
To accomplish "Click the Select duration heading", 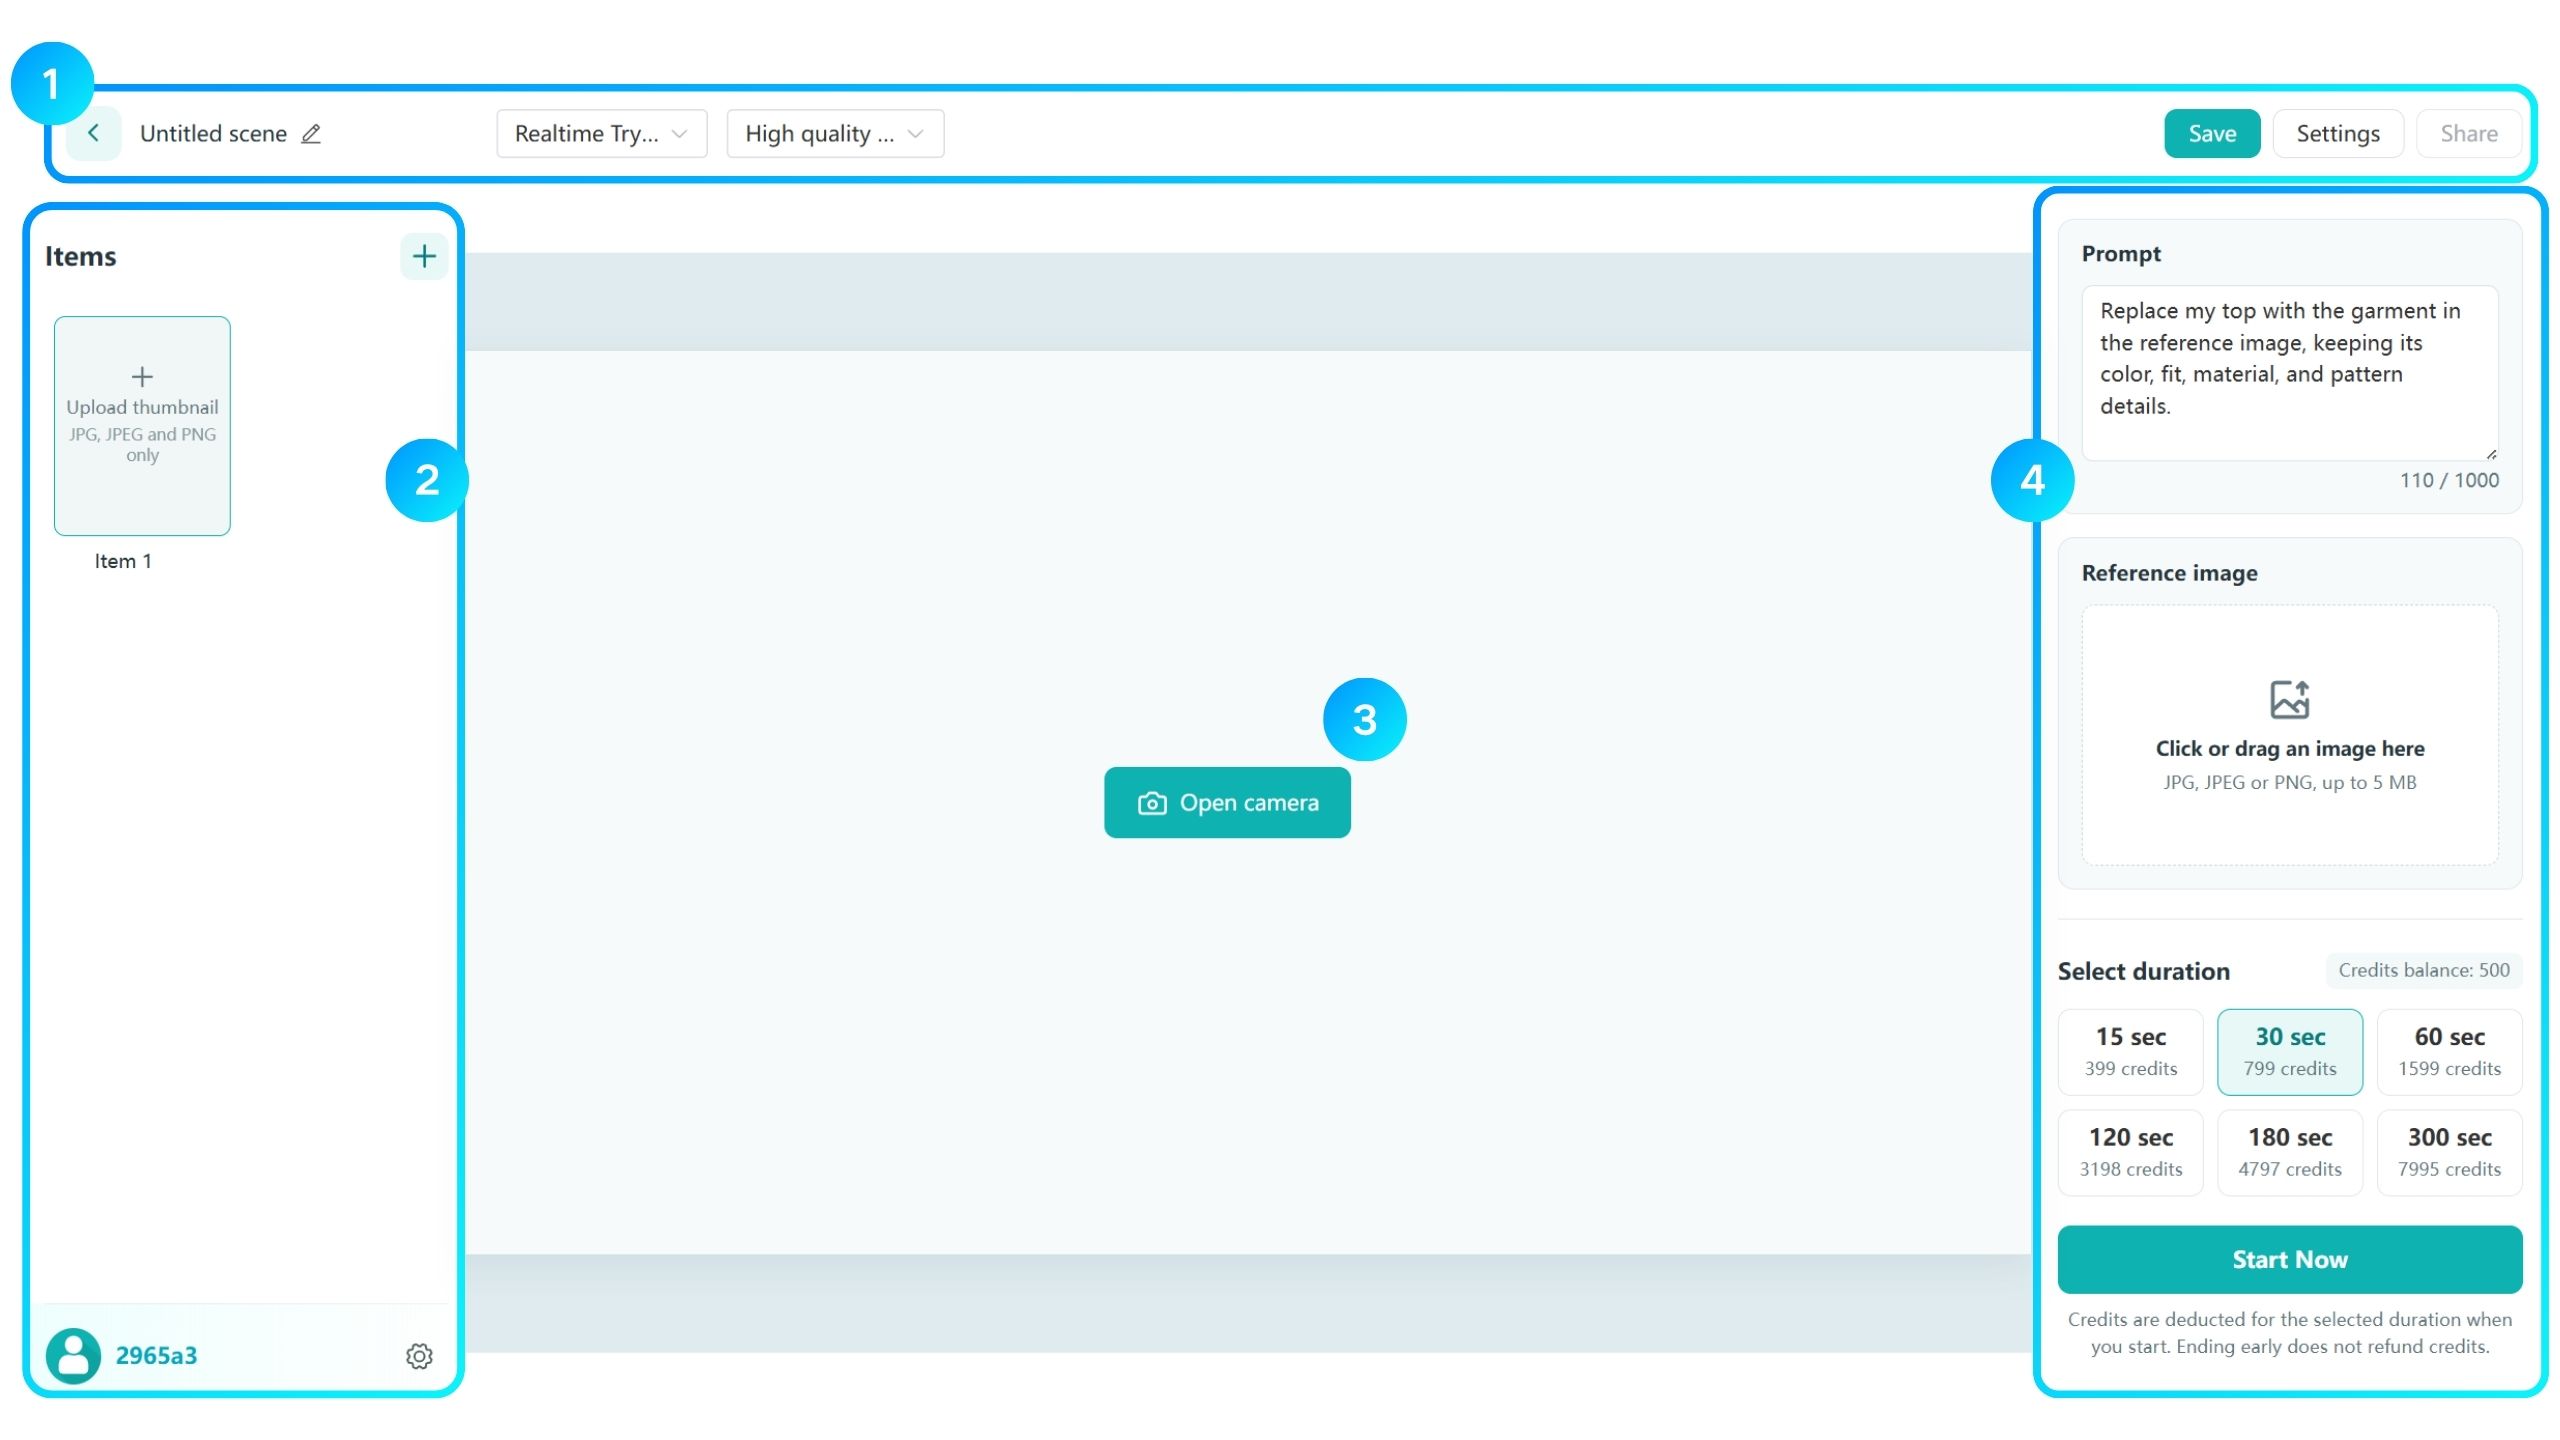I will point(2143,971).
